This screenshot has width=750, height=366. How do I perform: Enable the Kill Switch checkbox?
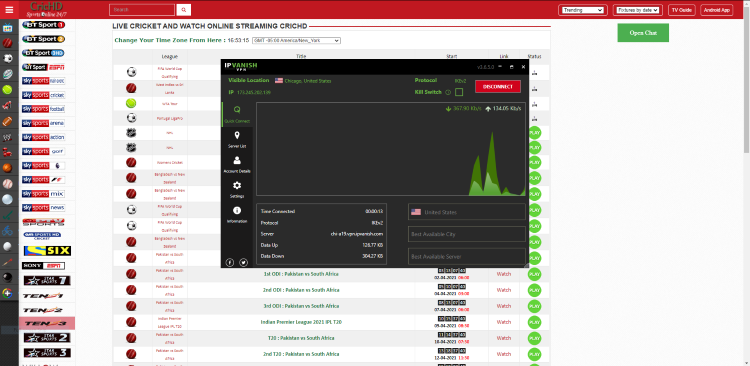[x=459, y=92]
